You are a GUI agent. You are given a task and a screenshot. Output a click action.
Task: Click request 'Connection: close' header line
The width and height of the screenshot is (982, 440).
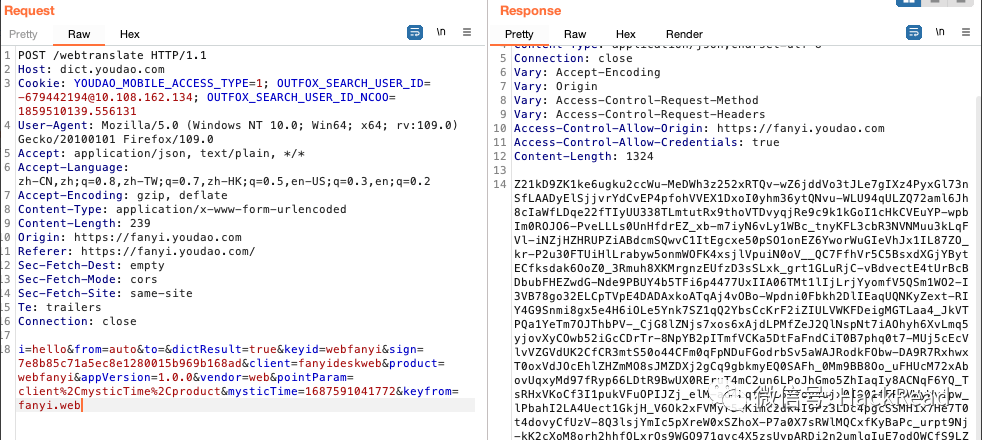point(77,321)
